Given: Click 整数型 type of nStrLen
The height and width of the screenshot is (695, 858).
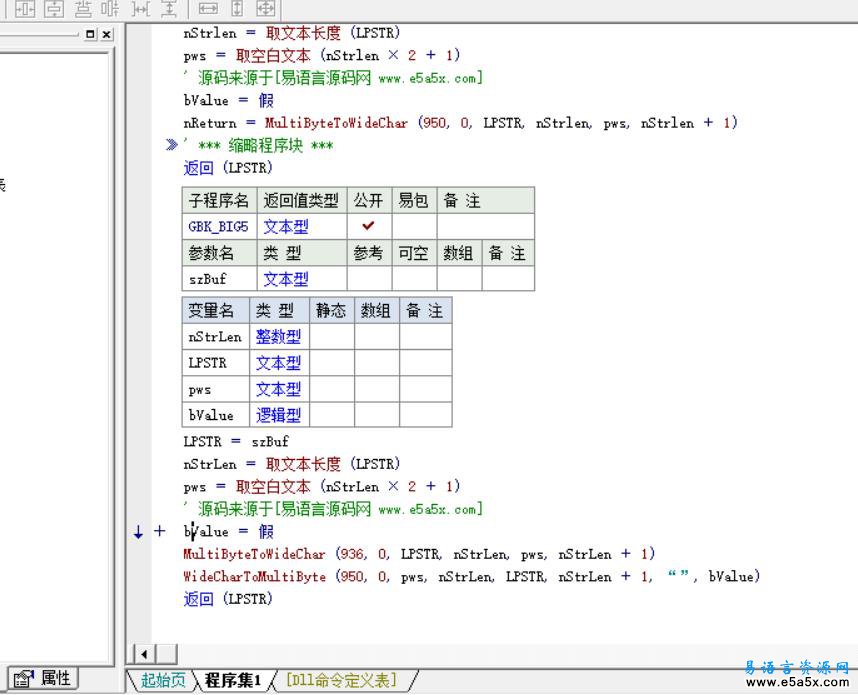Looking at the screenshot, I should [x=279, y=336].
